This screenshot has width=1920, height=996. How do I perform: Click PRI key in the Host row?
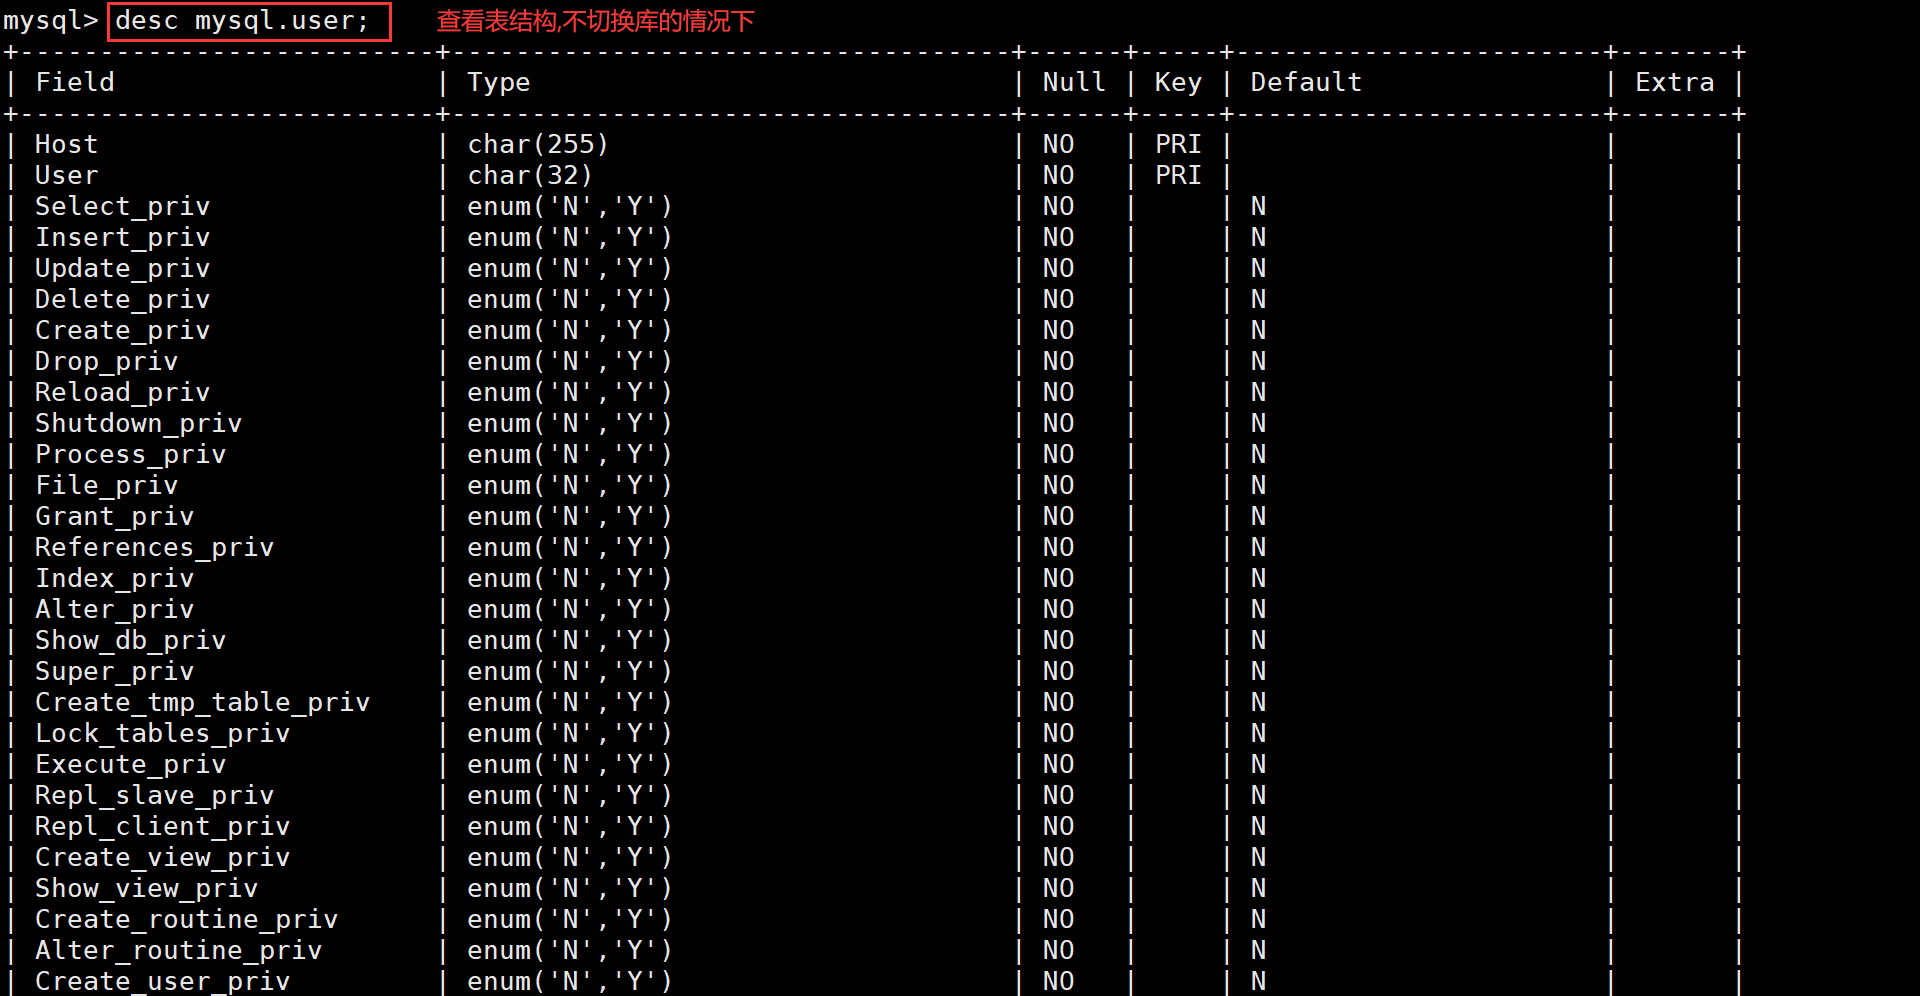click(x=1178, y=144)
